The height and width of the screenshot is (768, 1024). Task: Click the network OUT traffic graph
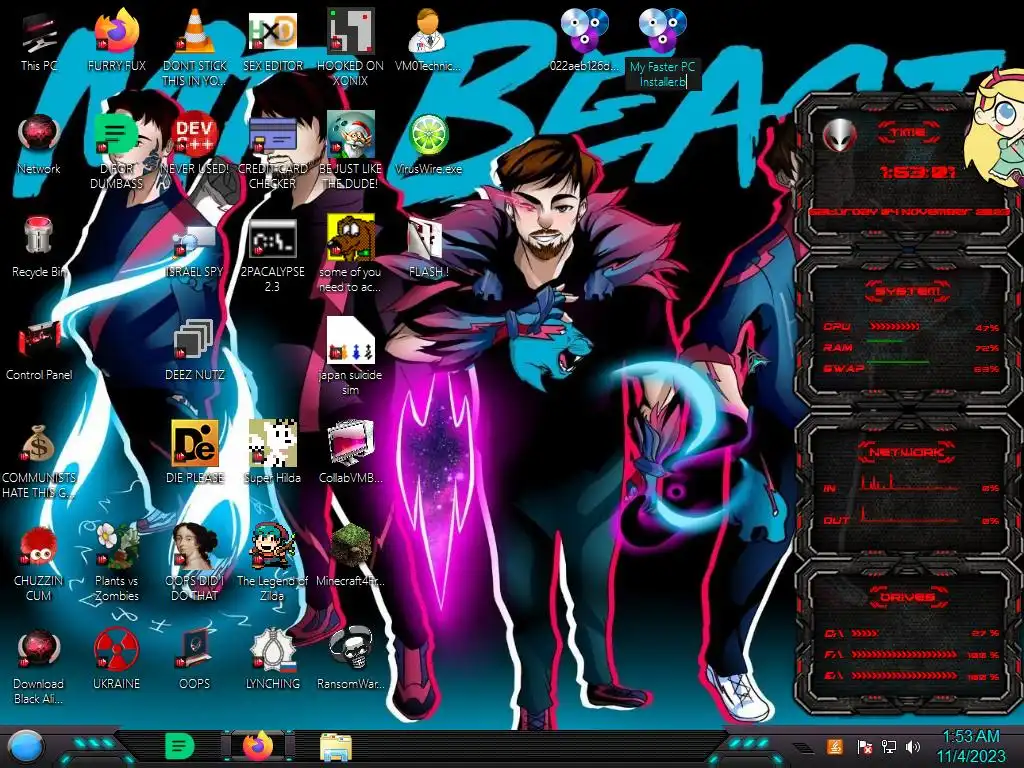[x=909, y=516]
